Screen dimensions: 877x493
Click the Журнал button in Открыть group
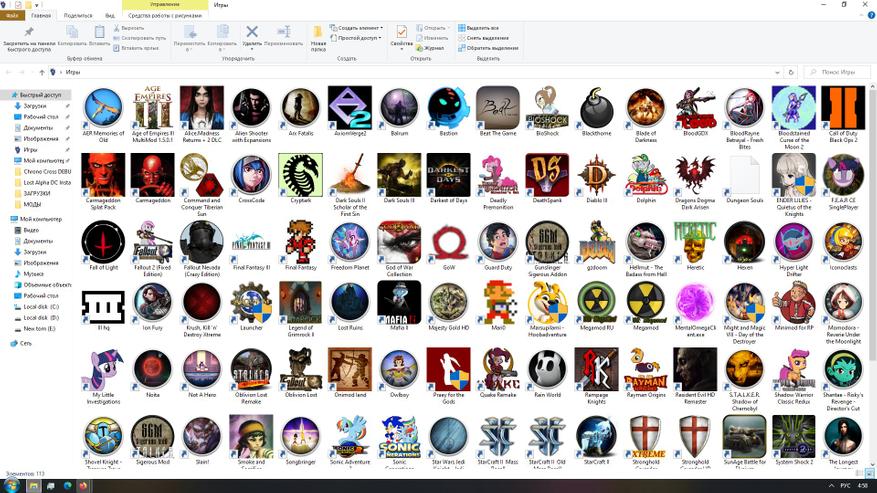point(430,48)
